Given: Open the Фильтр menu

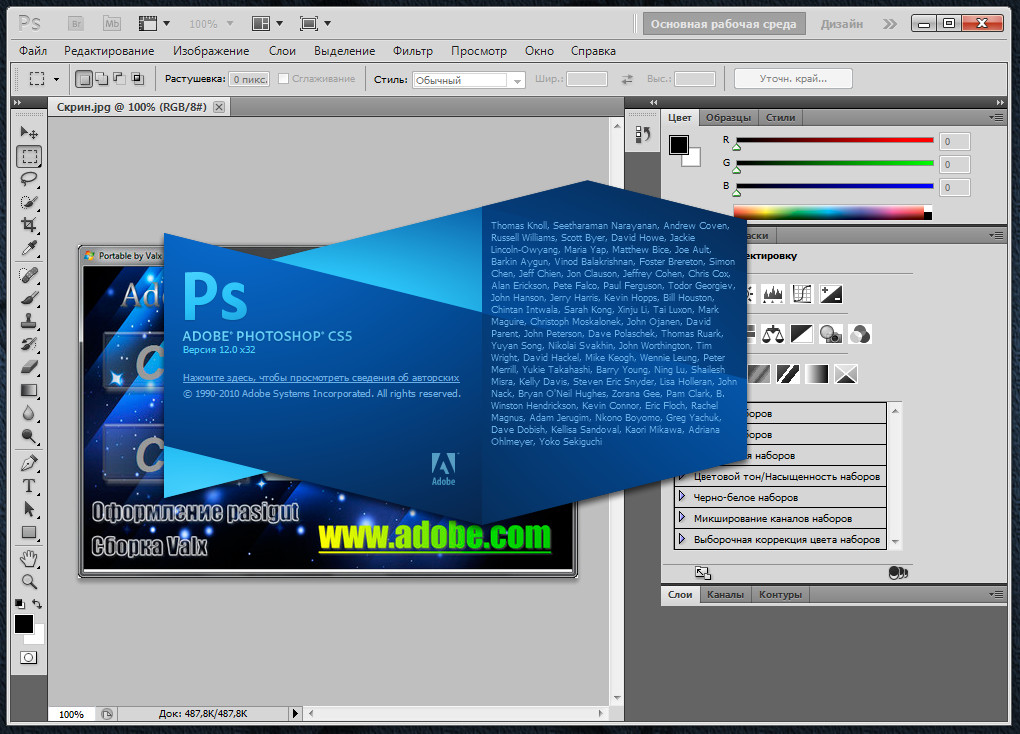Looking at the screenshot, I should 412,51.
